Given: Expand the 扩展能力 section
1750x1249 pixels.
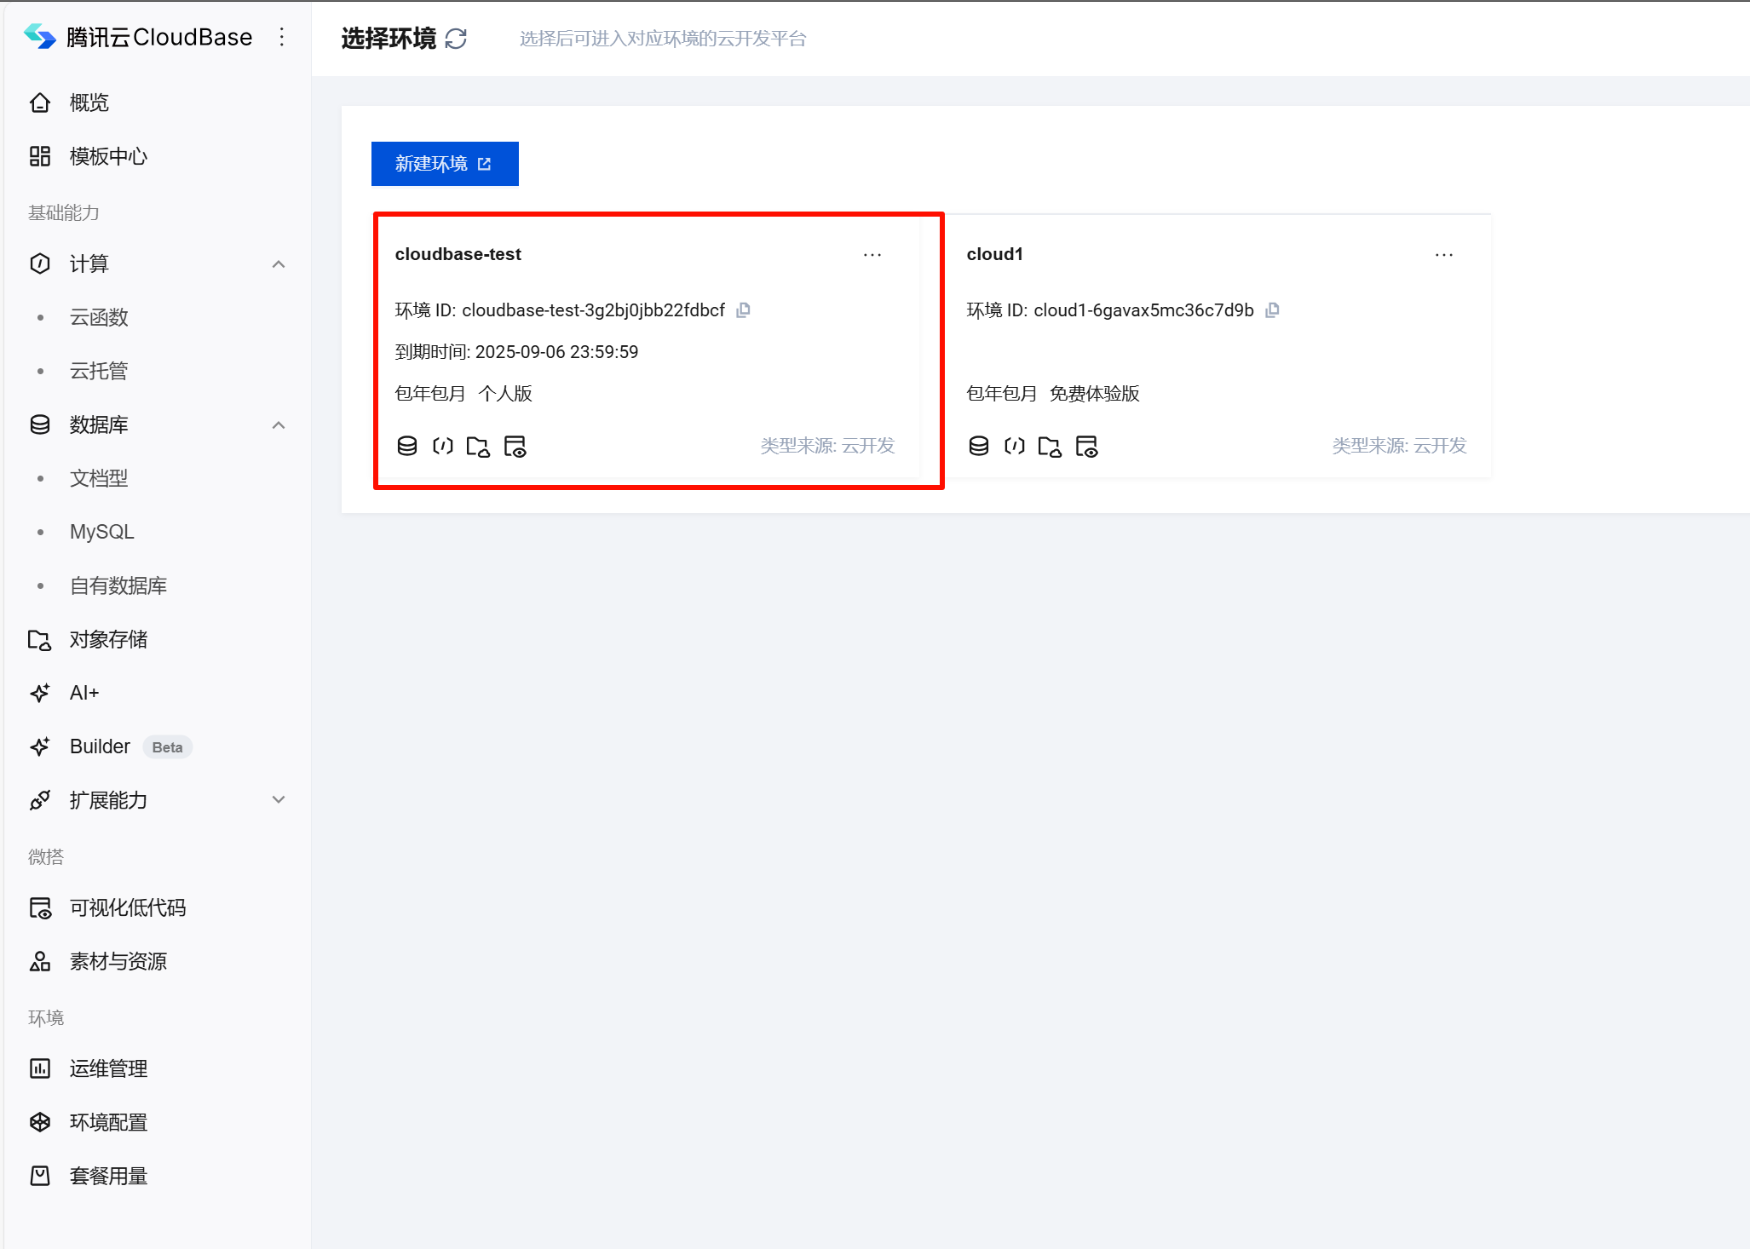Looking at the screenshot, I should pyautogui.click(x=278, y=800).
